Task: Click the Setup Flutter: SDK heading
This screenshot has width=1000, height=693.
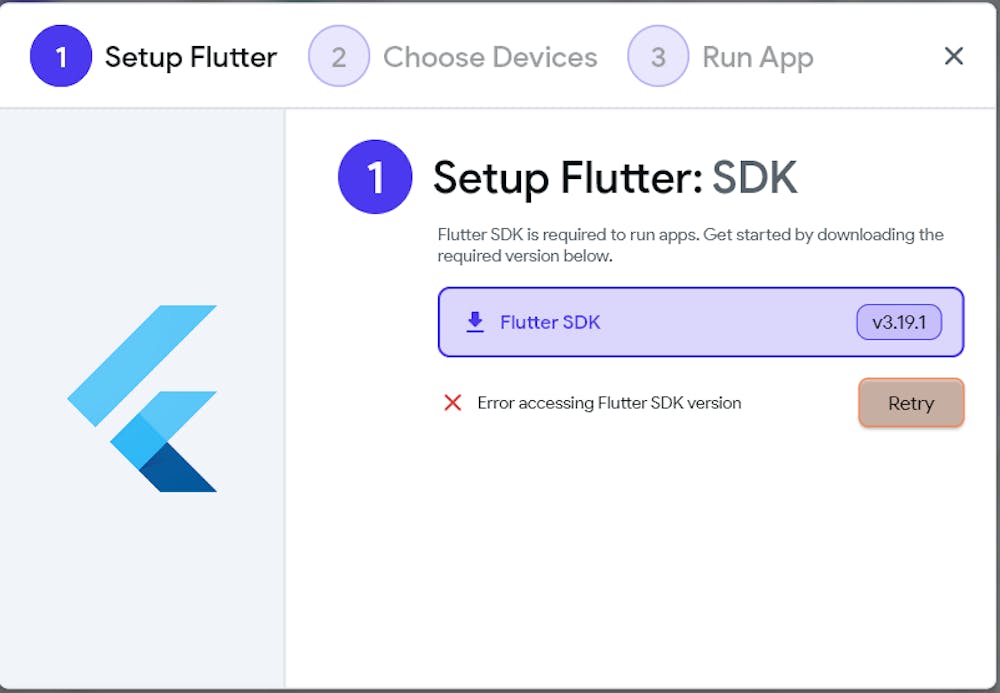Action: [614, 178]
